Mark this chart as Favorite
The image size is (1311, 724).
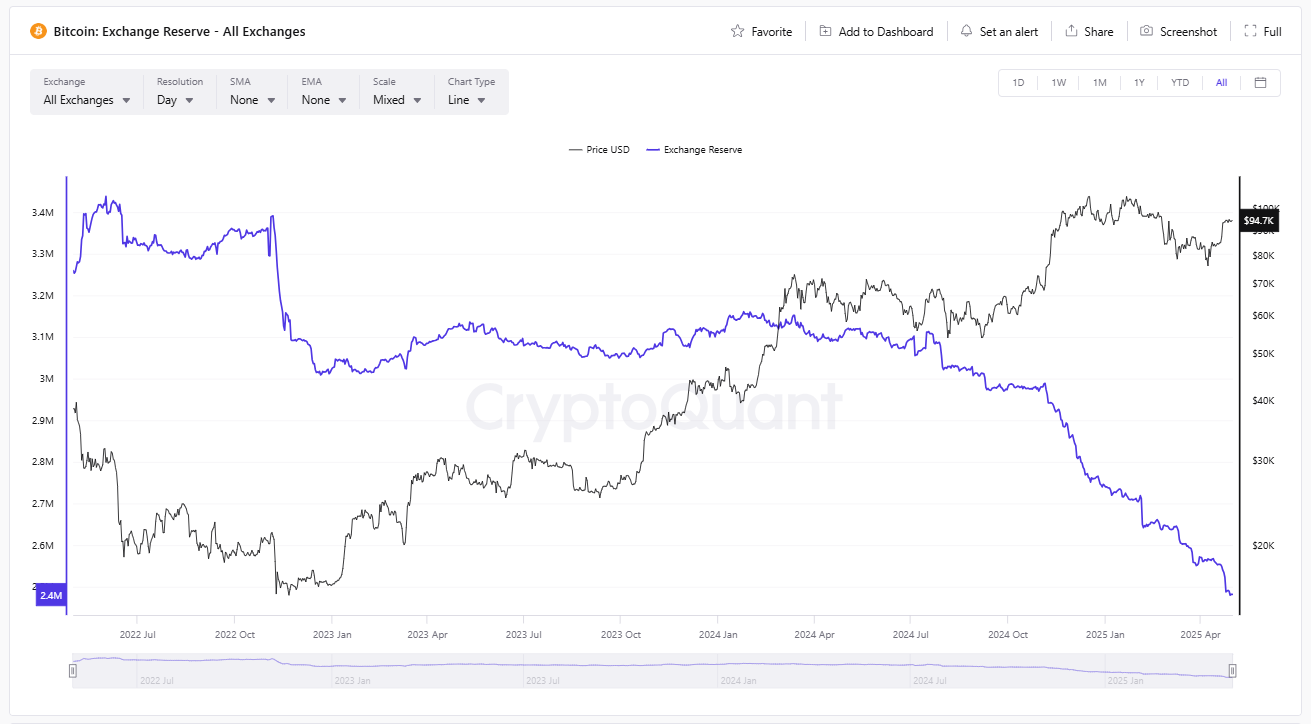[x=762, y=31]
